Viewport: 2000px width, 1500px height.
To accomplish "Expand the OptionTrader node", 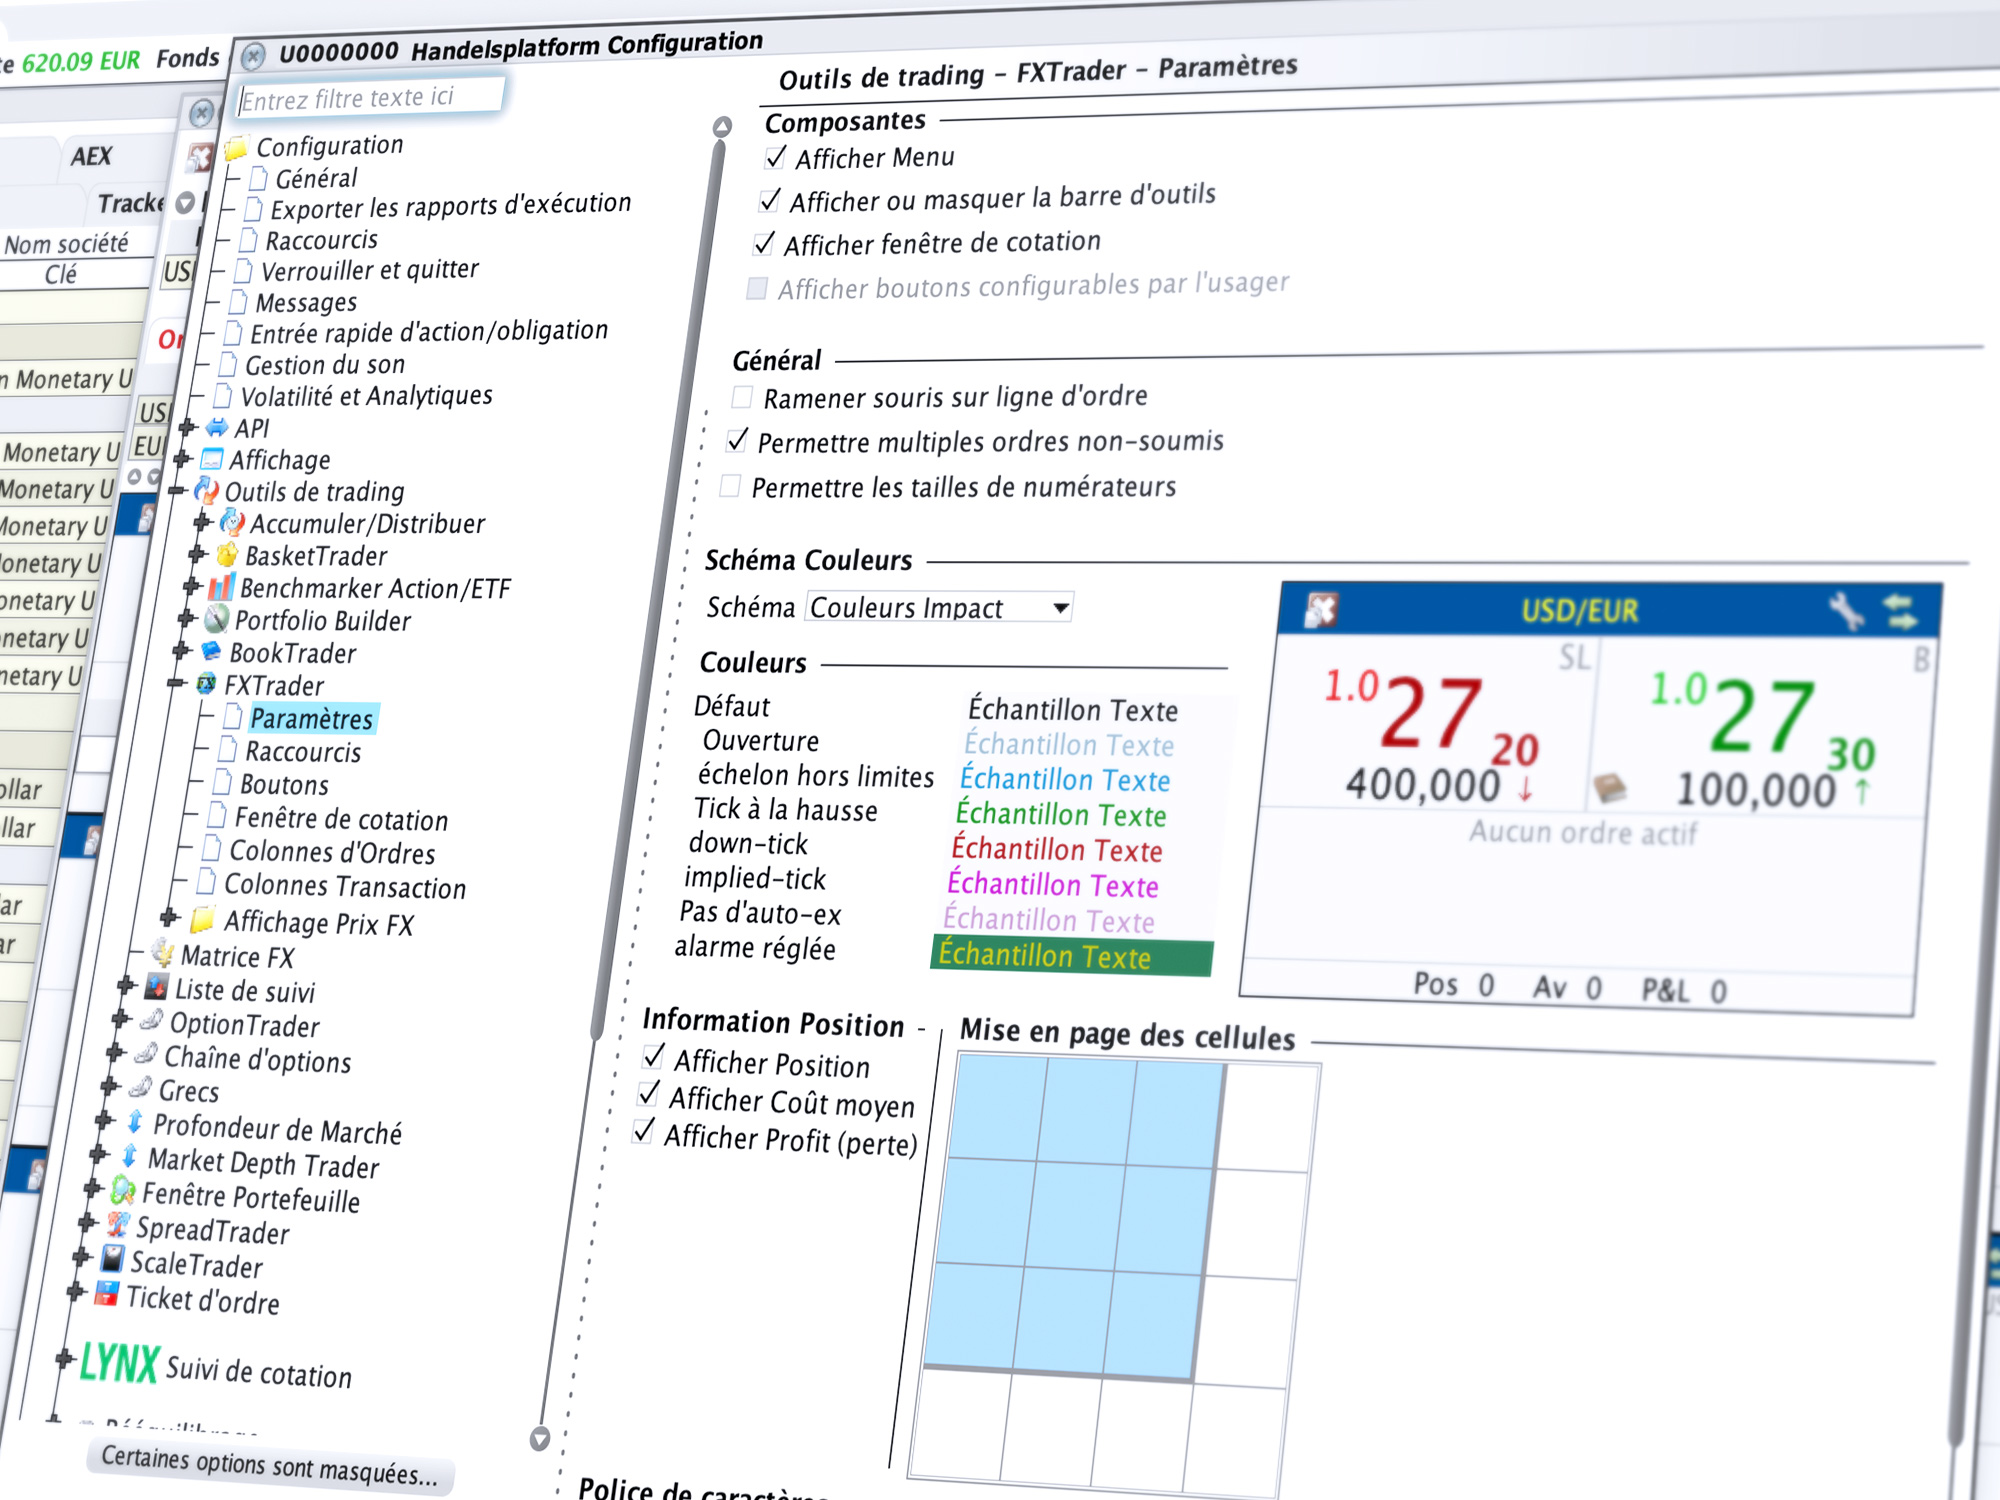I will click(x=120, y=1019).
